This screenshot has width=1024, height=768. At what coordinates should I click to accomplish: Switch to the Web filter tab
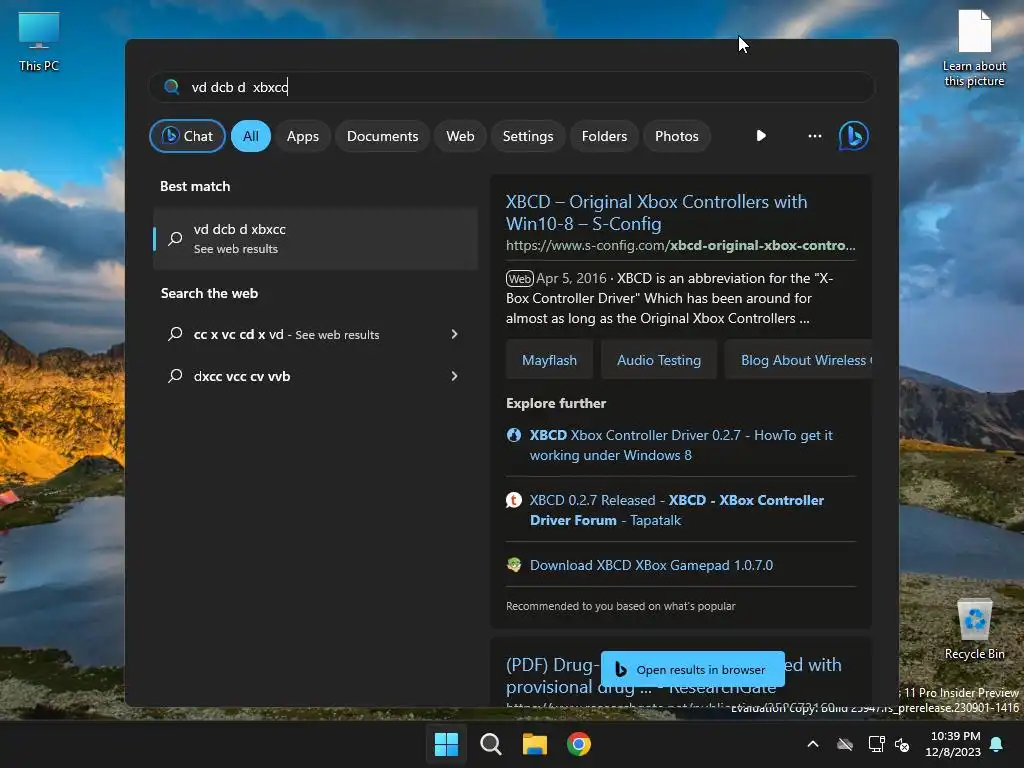pos(460,136)
